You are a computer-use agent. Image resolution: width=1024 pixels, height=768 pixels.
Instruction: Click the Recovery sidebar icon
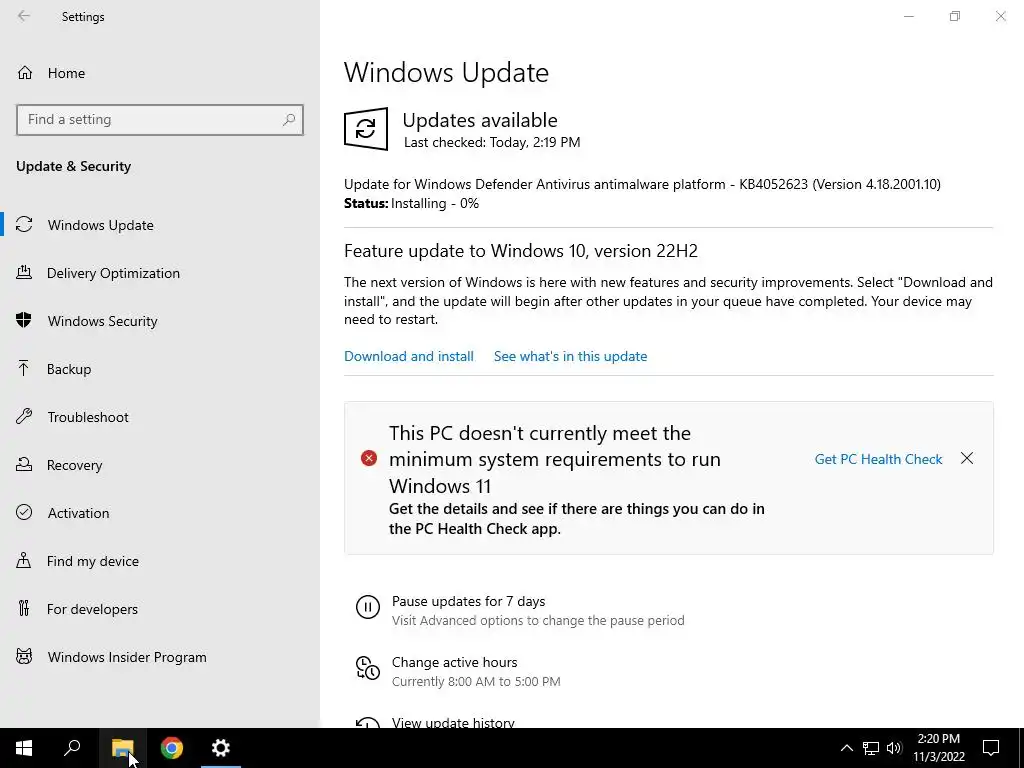[x=24, y=464]
